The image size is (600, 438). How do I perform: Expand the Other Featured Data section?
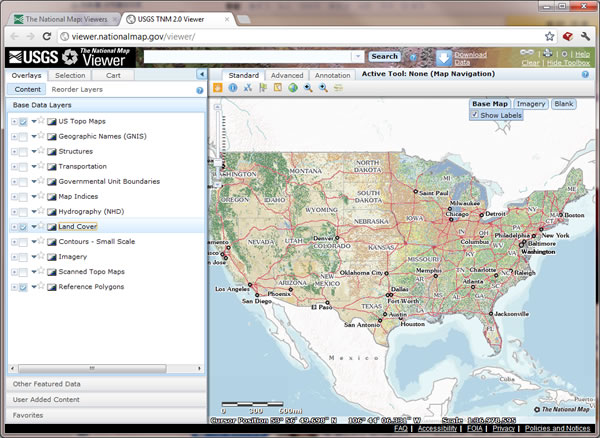click(x=106, y=384)
